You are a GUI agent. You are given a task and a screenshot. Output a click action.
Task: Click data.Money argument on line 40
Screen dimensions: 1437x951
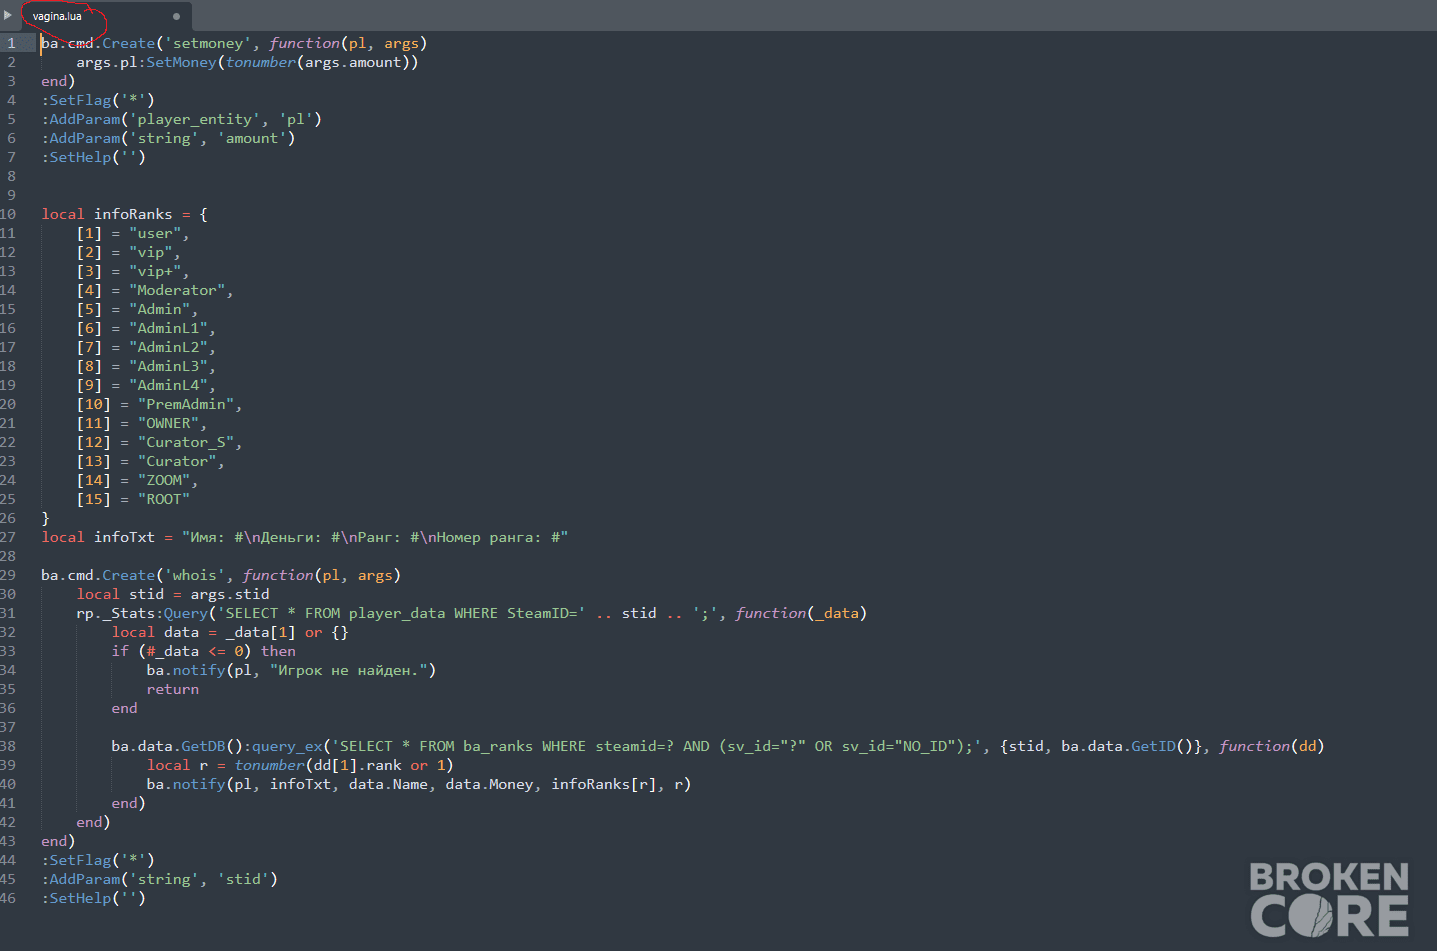[x=489, y=784]
